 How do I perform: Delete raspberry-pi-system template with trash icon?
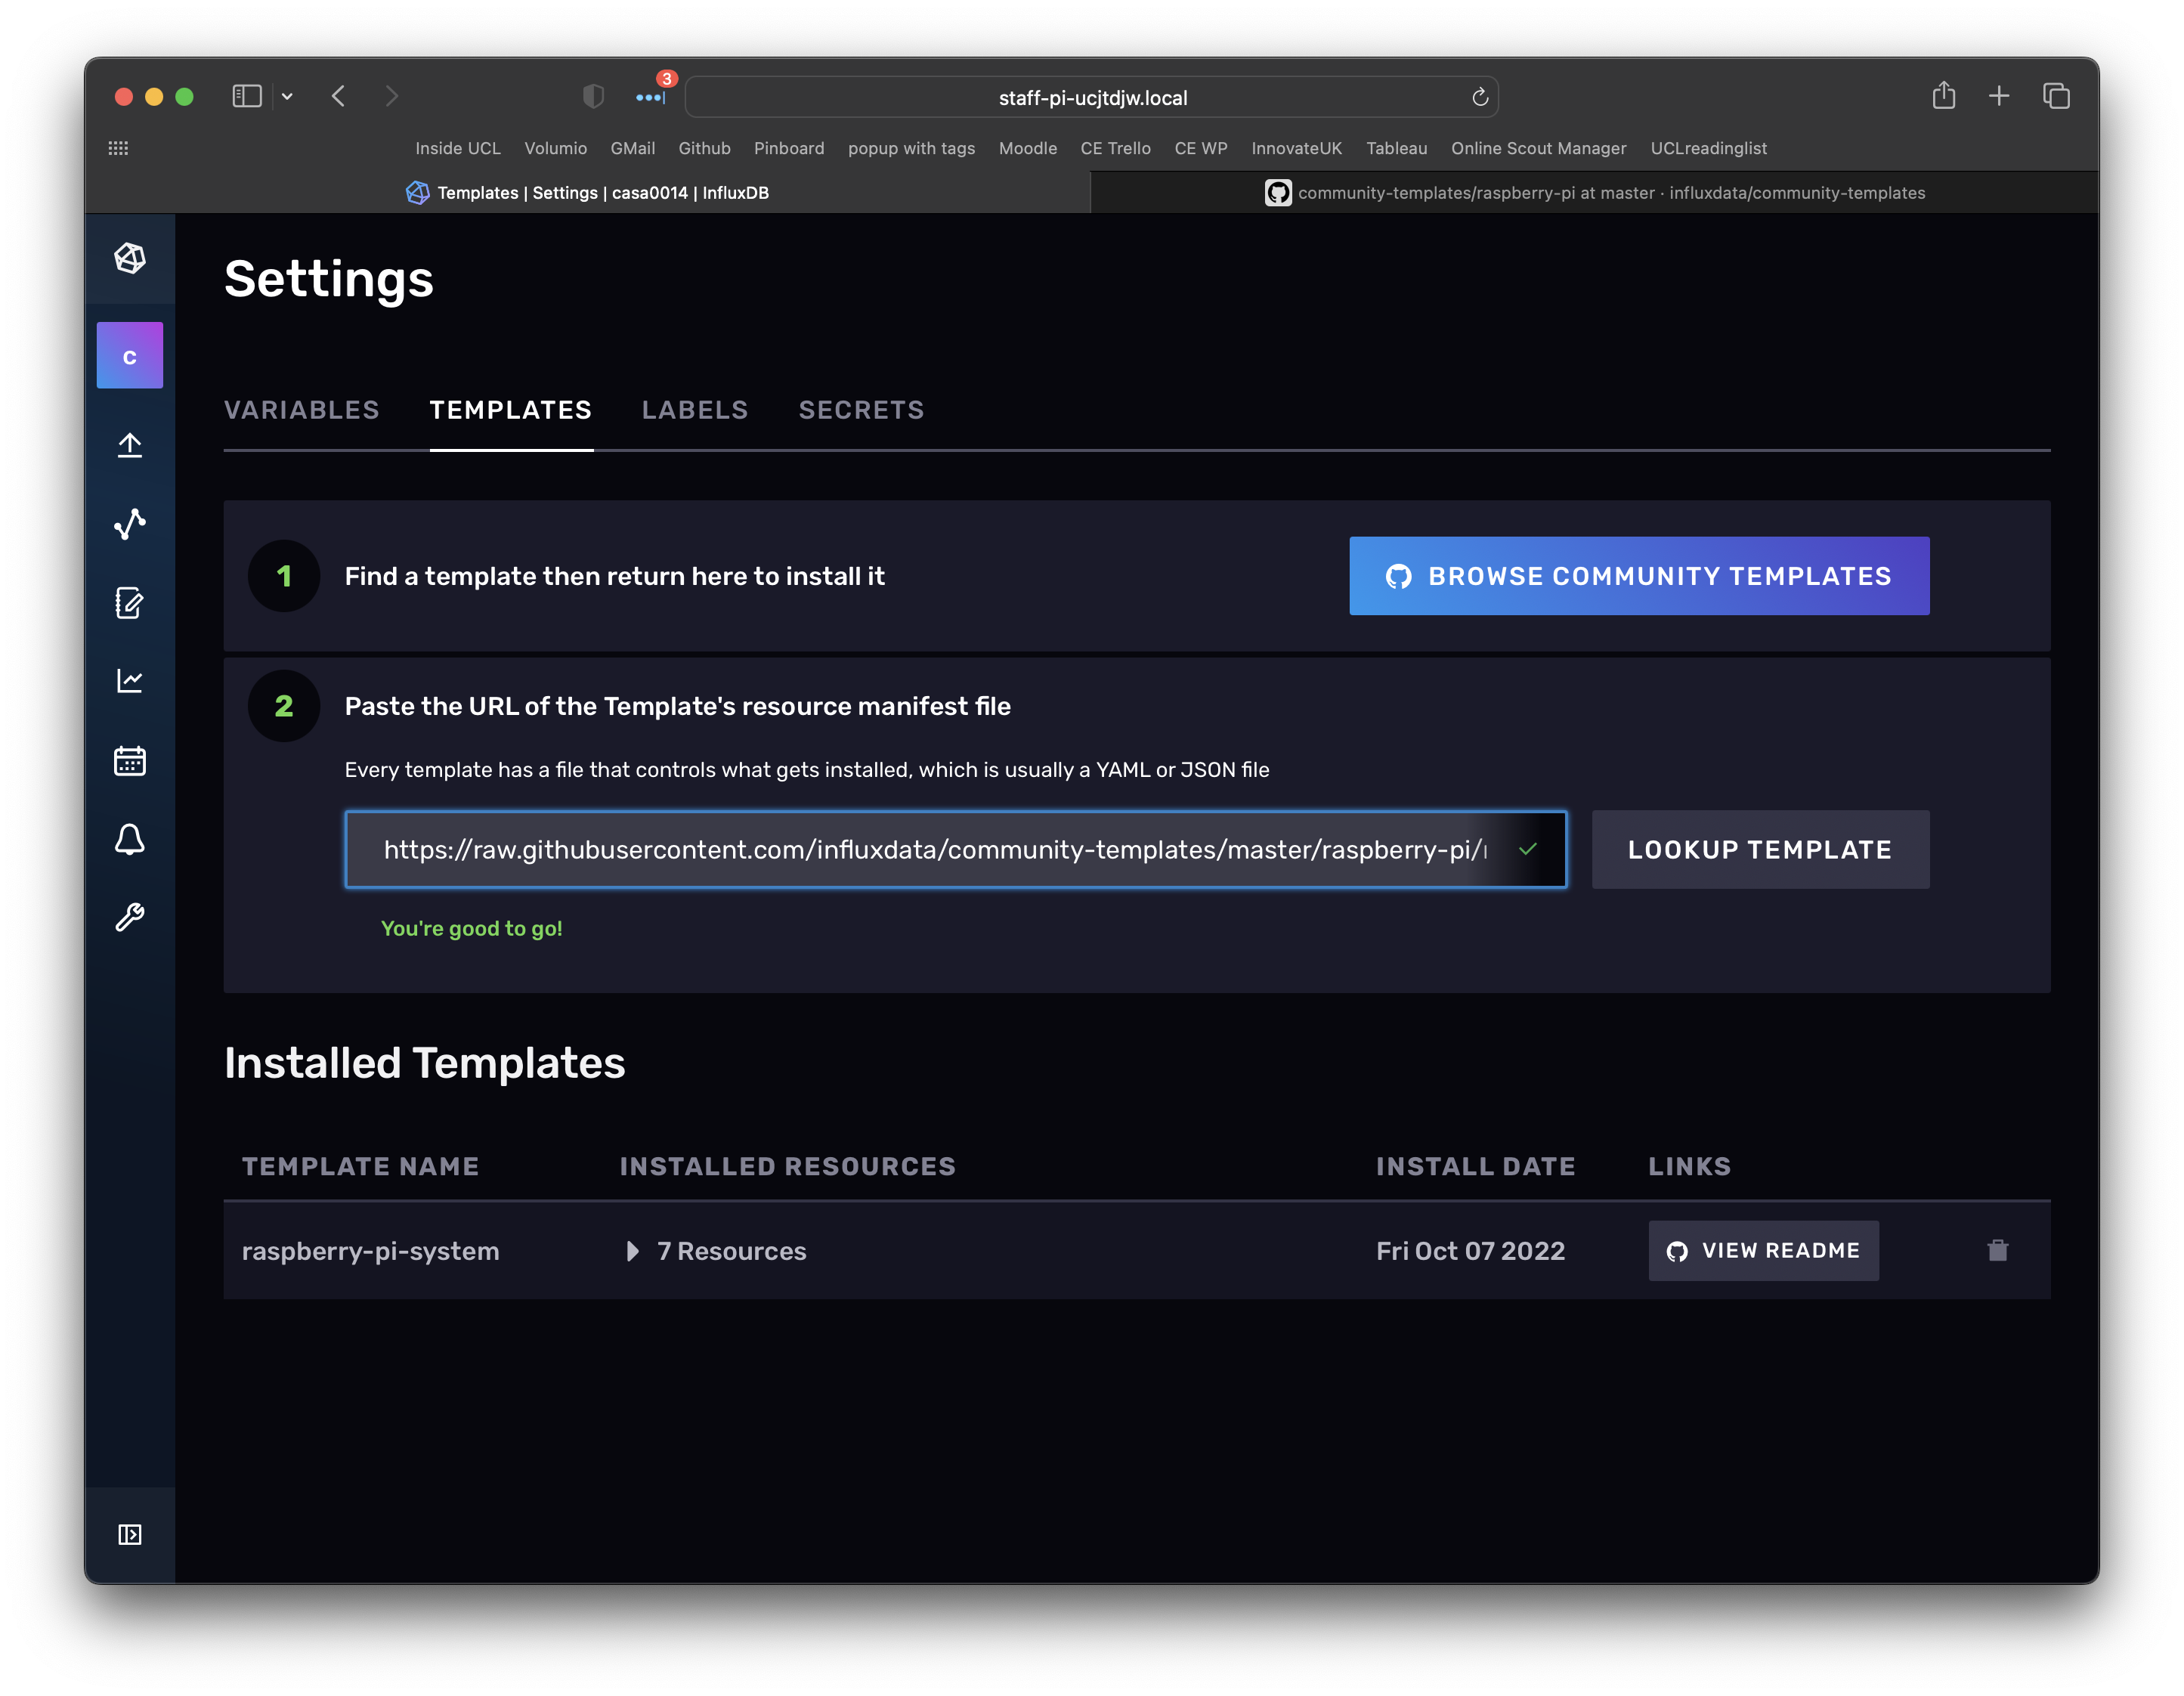[1998, 1250]
